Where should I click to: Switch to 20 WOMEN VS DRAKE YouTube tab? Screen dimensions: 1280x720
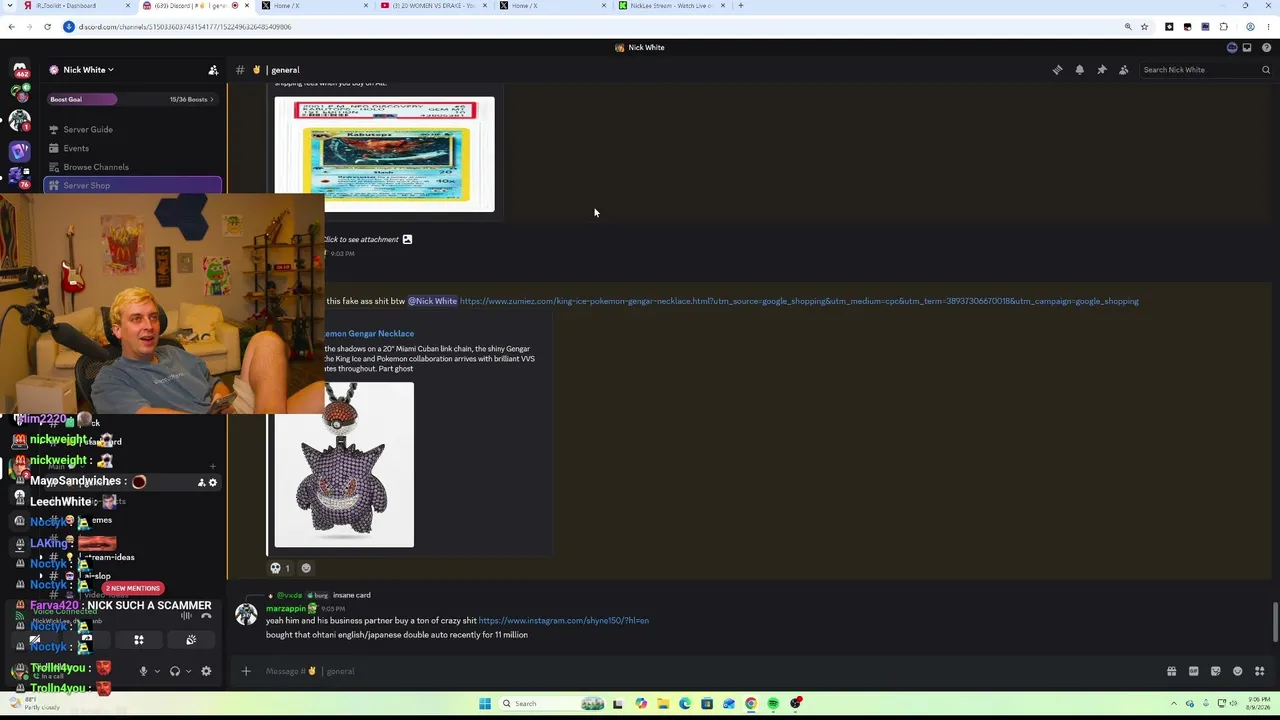435,6
